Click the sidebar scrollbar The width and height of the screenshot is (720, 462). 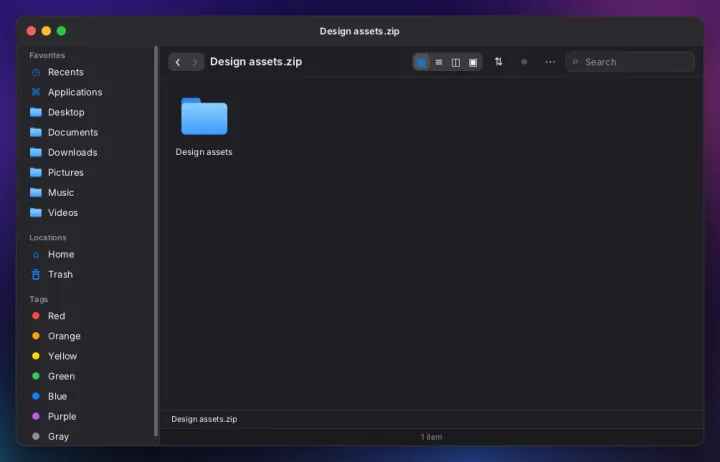(156, 241)
